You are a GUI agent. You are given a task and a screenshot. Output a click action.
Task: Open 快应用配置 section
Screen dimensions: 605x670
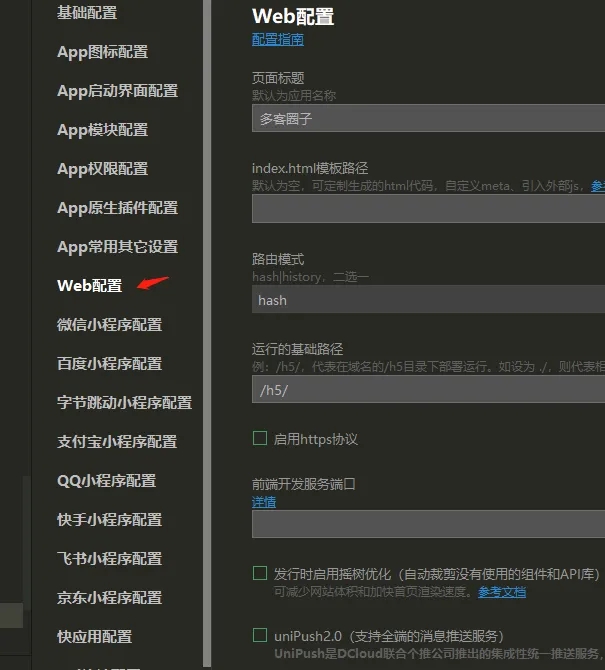click(x=94, y=637)
